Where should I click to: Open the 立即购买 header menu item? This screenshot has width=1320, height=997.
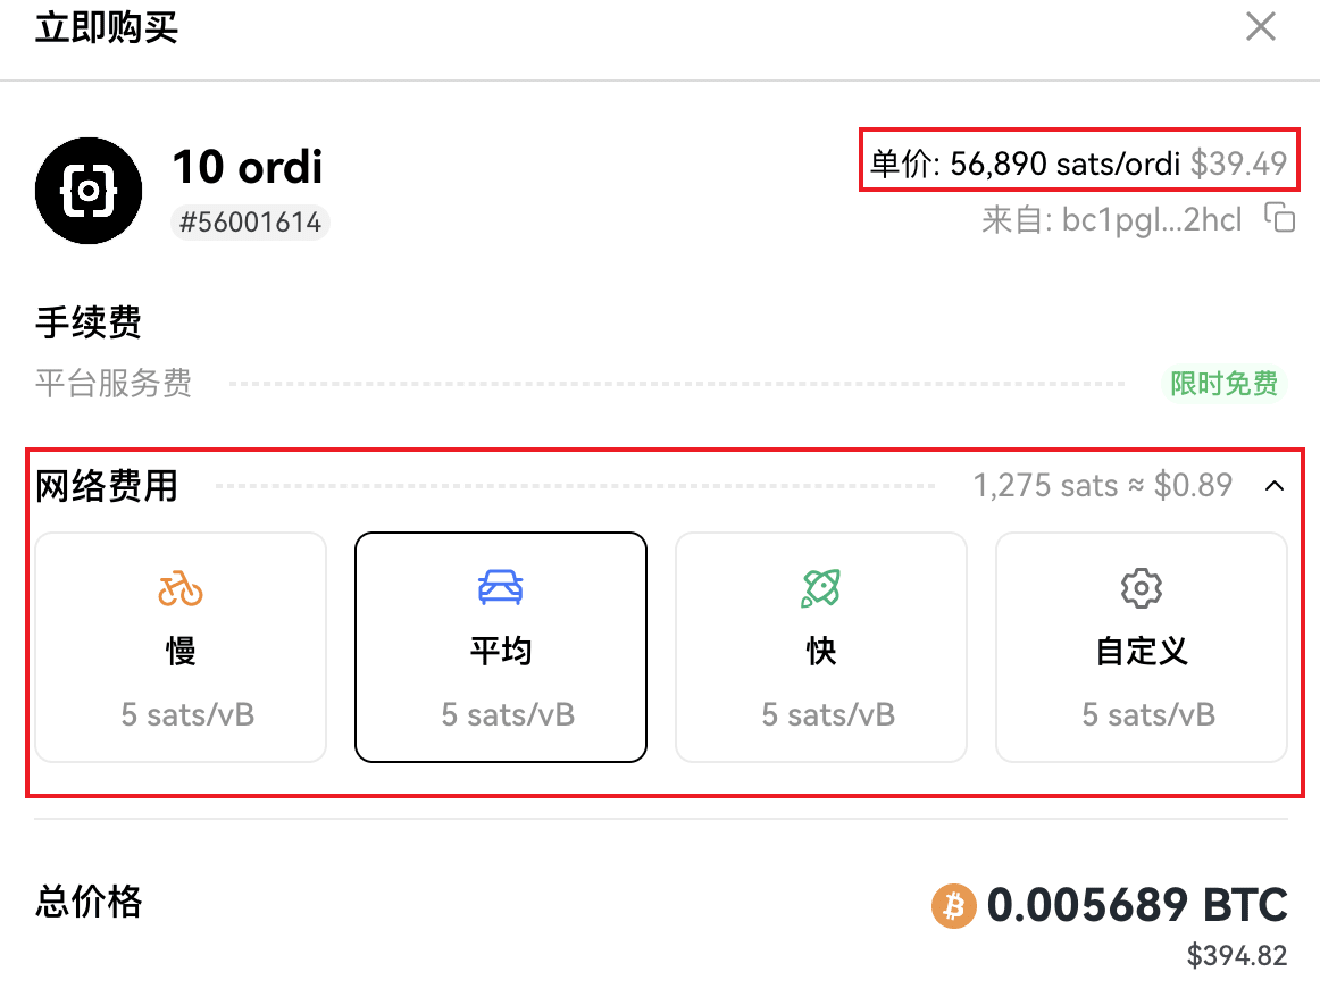pyautogui.click(x=105, y=28)
